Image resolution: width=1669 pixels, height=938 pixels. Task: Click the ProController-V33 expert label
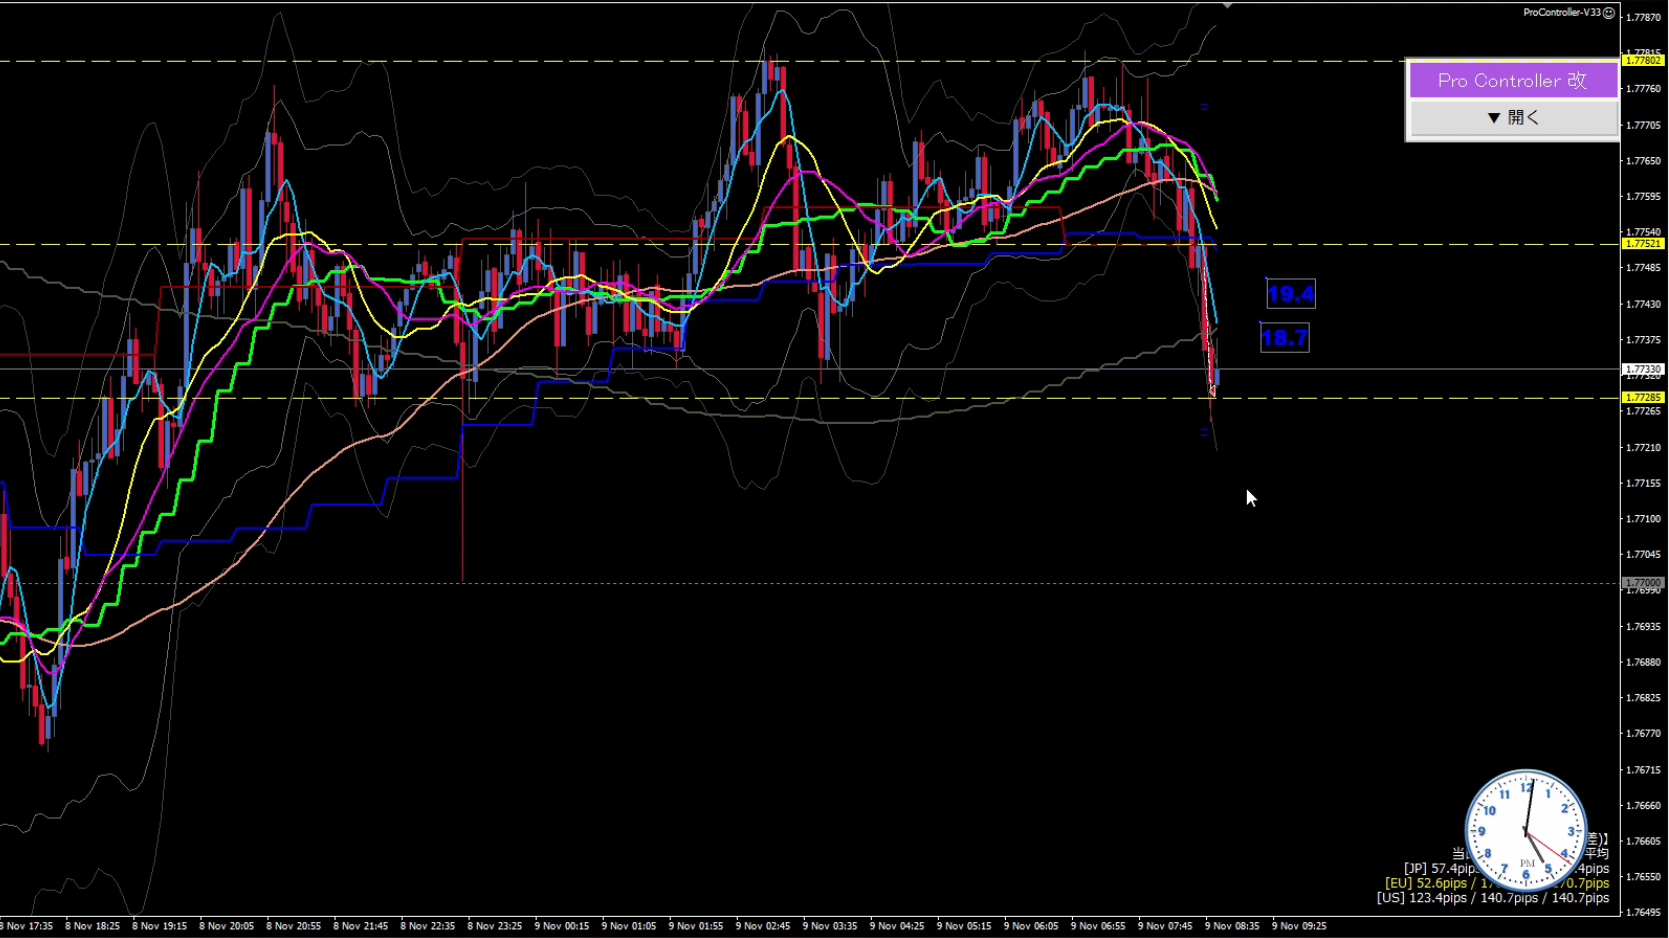1562,13
